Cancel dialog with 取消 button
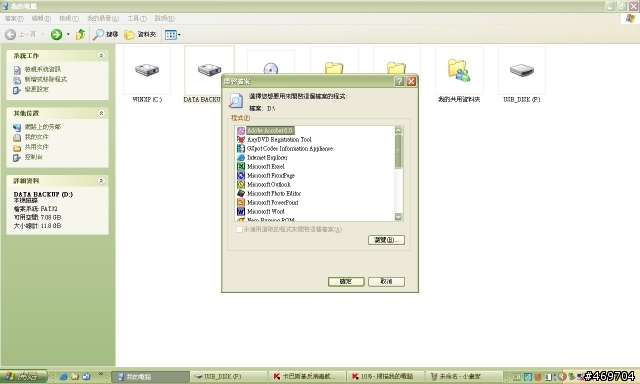 coord(386,282)
